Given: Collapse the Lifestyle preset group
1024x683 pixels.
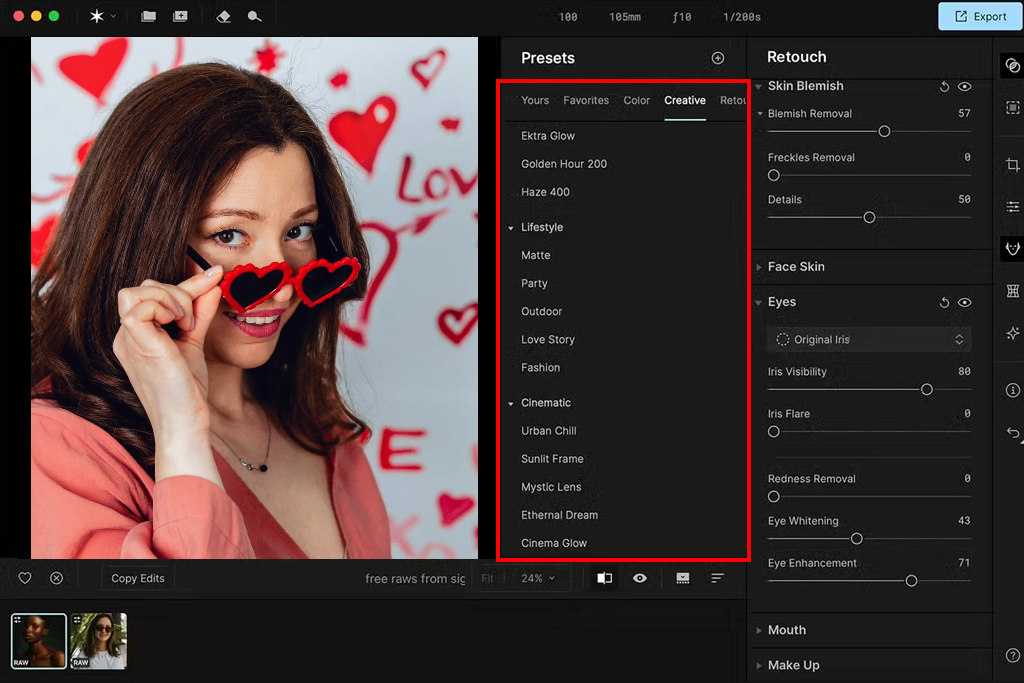Looking at the screenshot, I should click(x=511, y=228).
